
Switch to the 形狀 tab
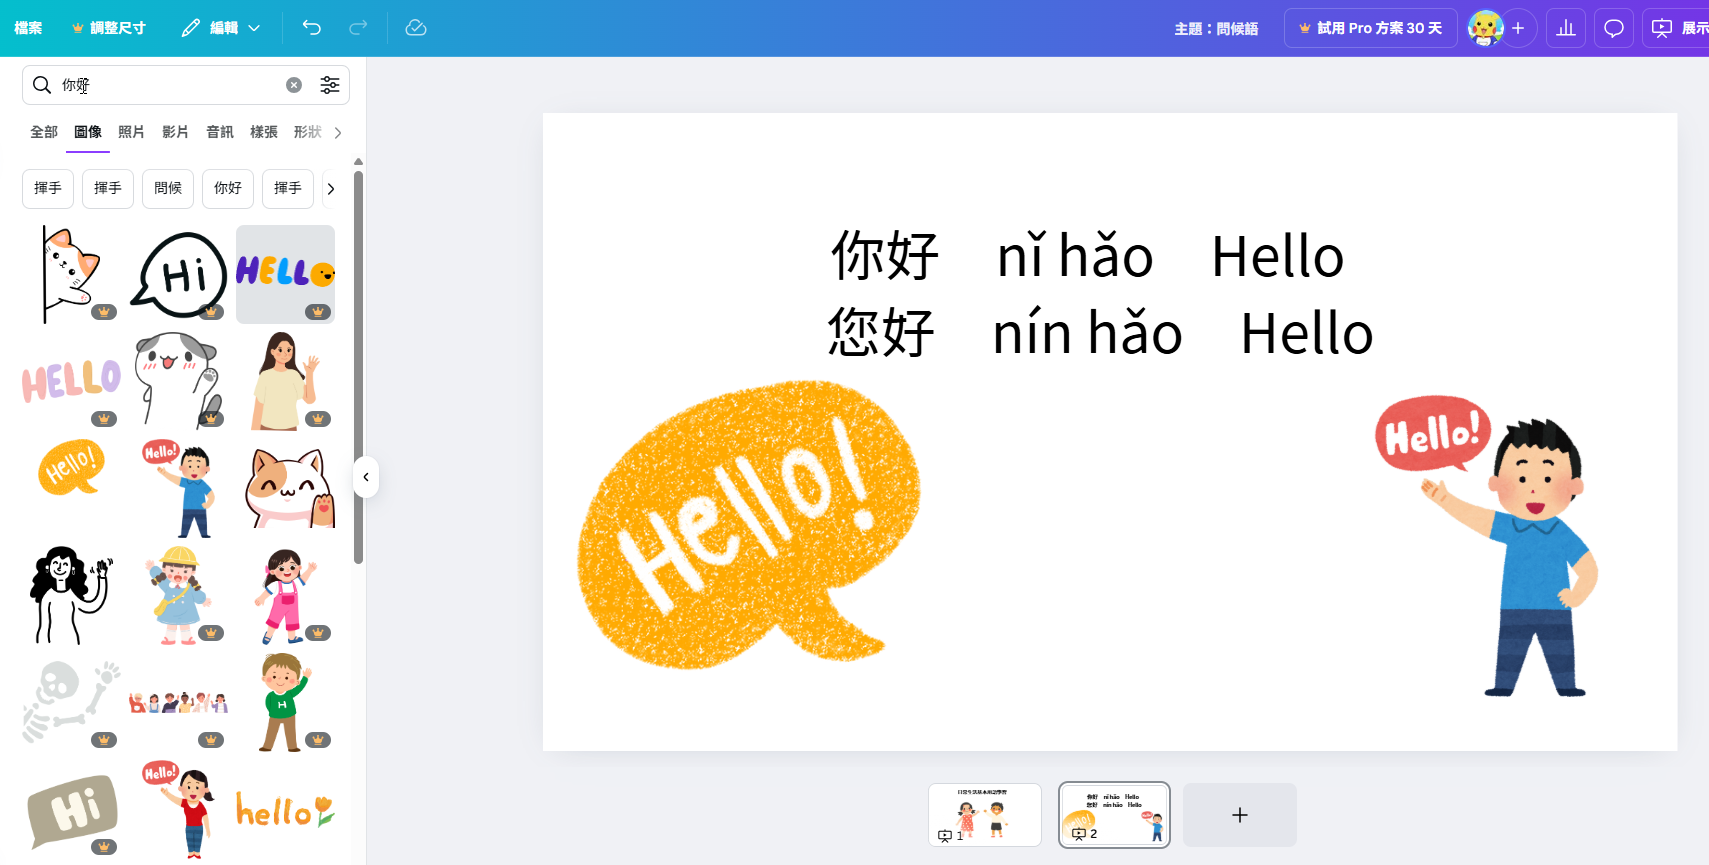tap(308, 132)
